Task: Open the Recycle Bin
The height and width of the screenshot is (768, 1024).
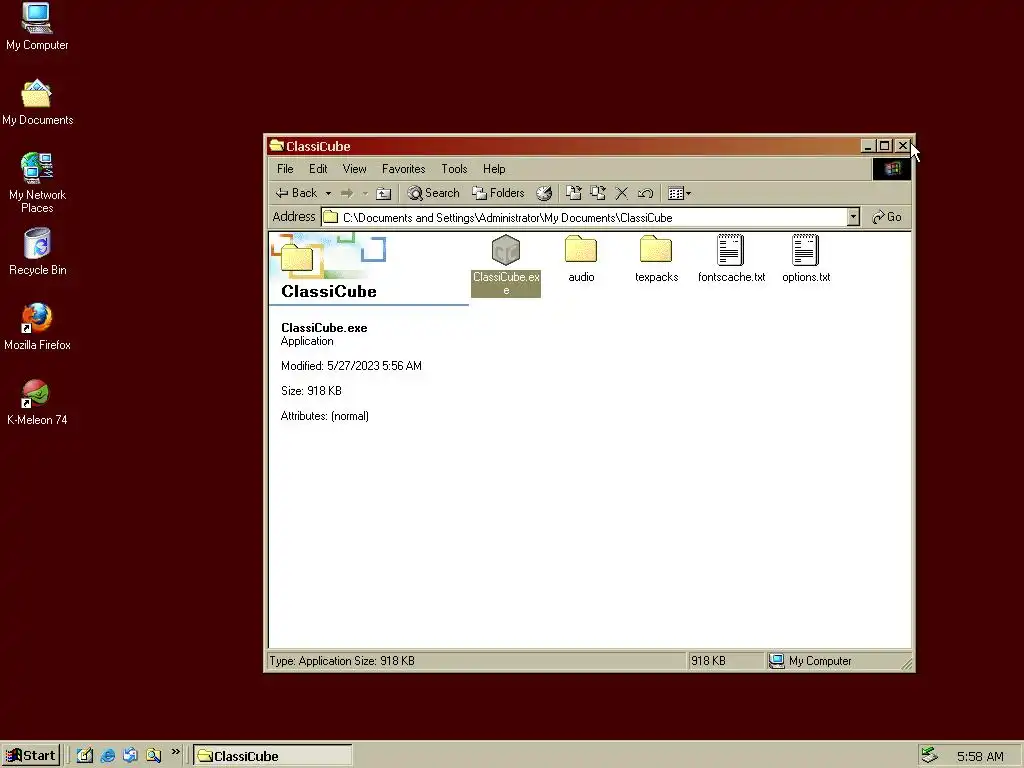Action: click(x=37, y=252)
